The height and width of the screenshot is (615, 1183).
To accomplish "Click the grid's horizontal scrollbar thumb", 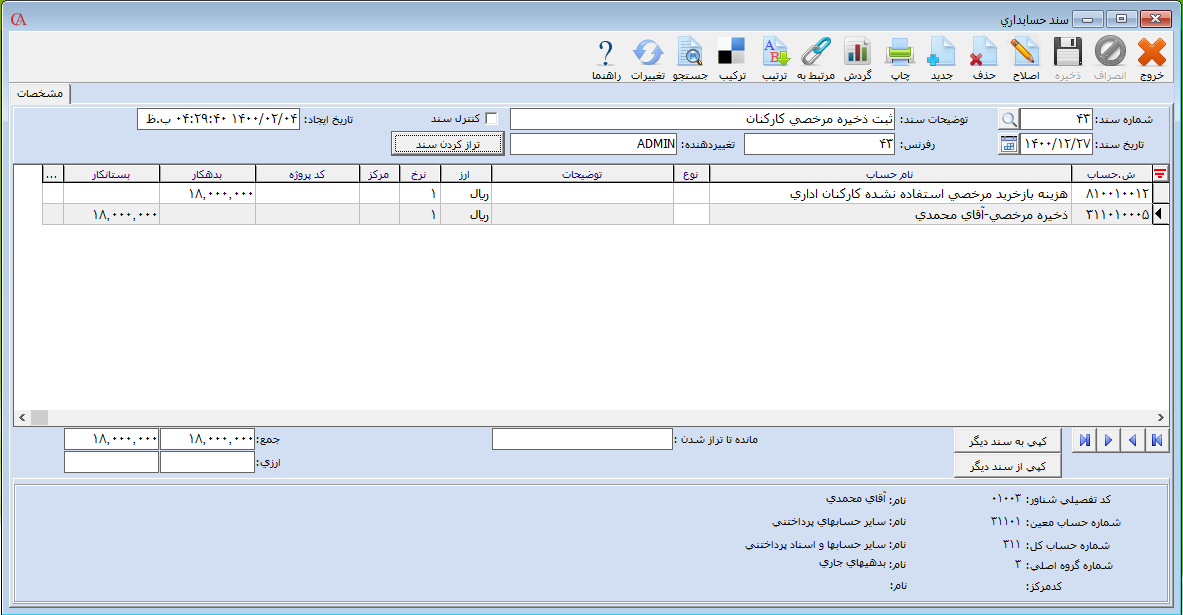I will coord(39,417).
